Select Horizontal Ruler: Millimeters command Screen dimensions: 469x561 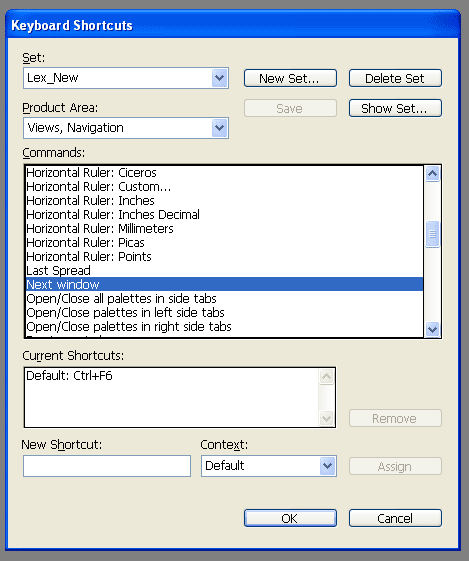click(x=224, y=229)
